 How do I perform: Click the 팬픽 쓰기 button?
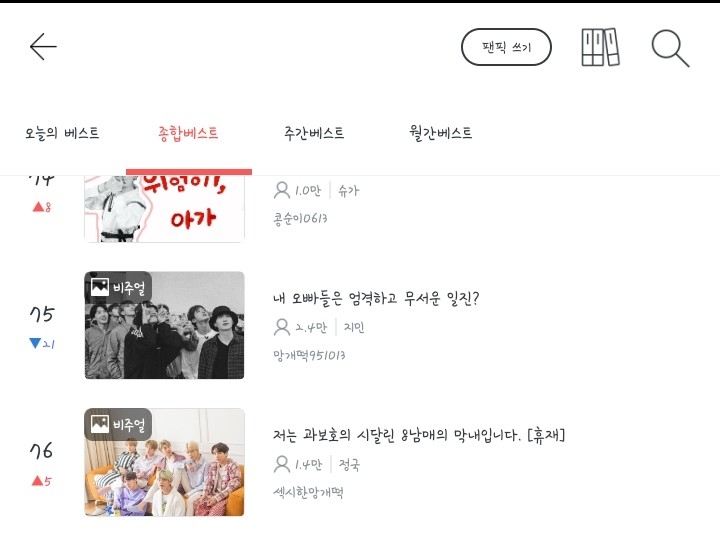click(x=506, y=47)
